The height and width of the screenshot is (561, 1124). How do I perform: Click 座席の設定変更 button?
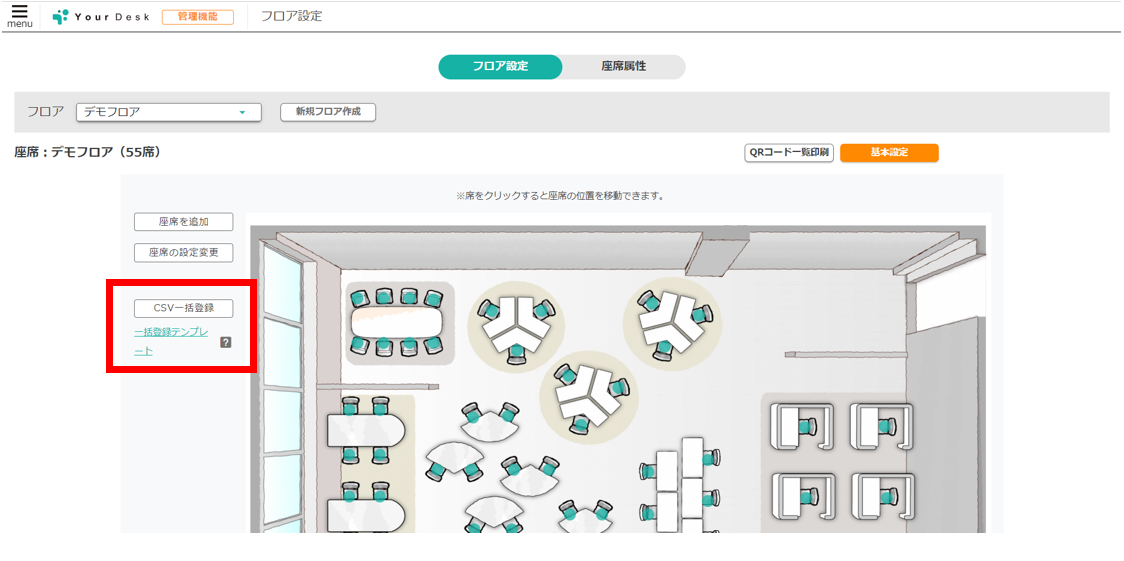click(184, 253)
